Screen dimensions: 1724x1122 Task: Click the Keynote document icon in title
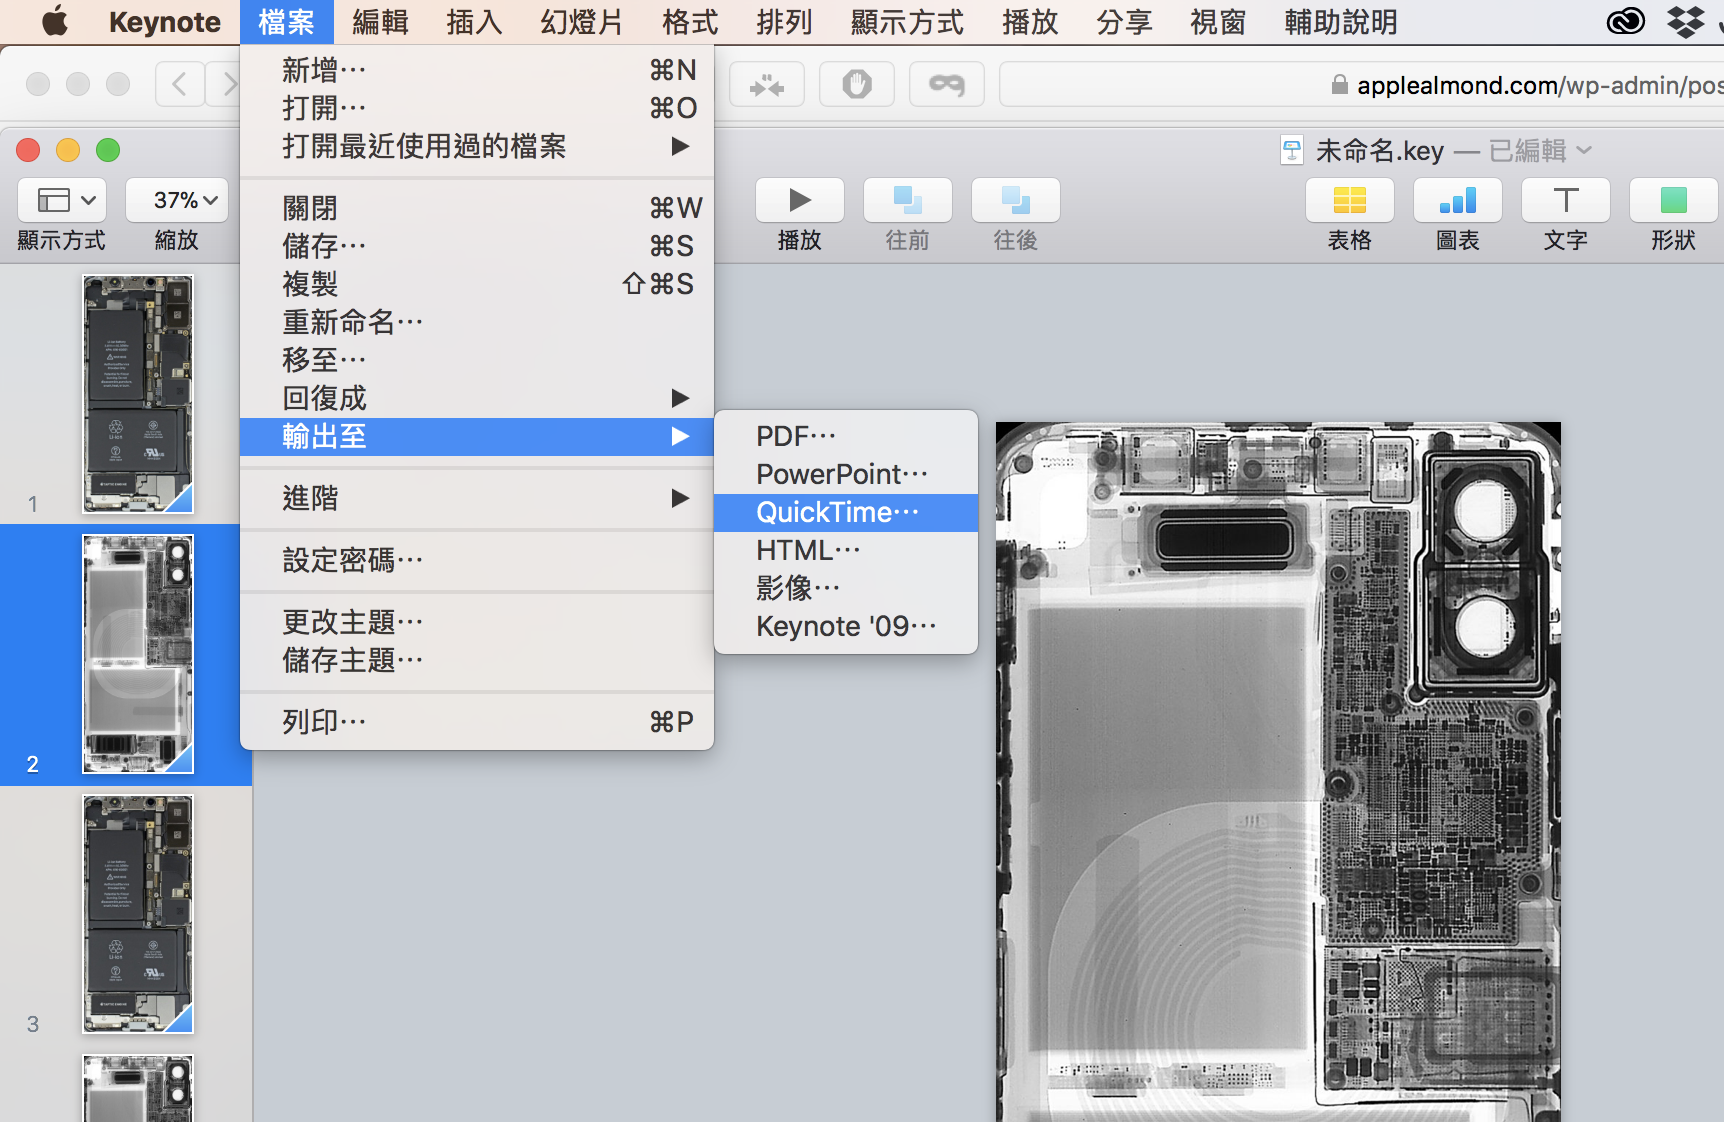pos(1292,150)
